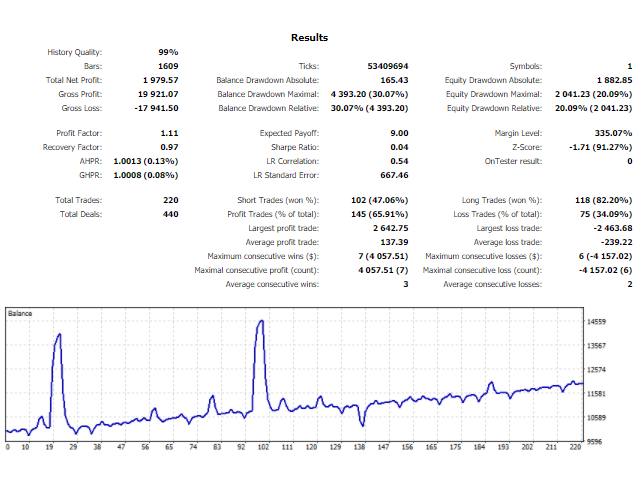640x480 pixels.
Task: Click the Results heading at the top
Action: point(309,37)
